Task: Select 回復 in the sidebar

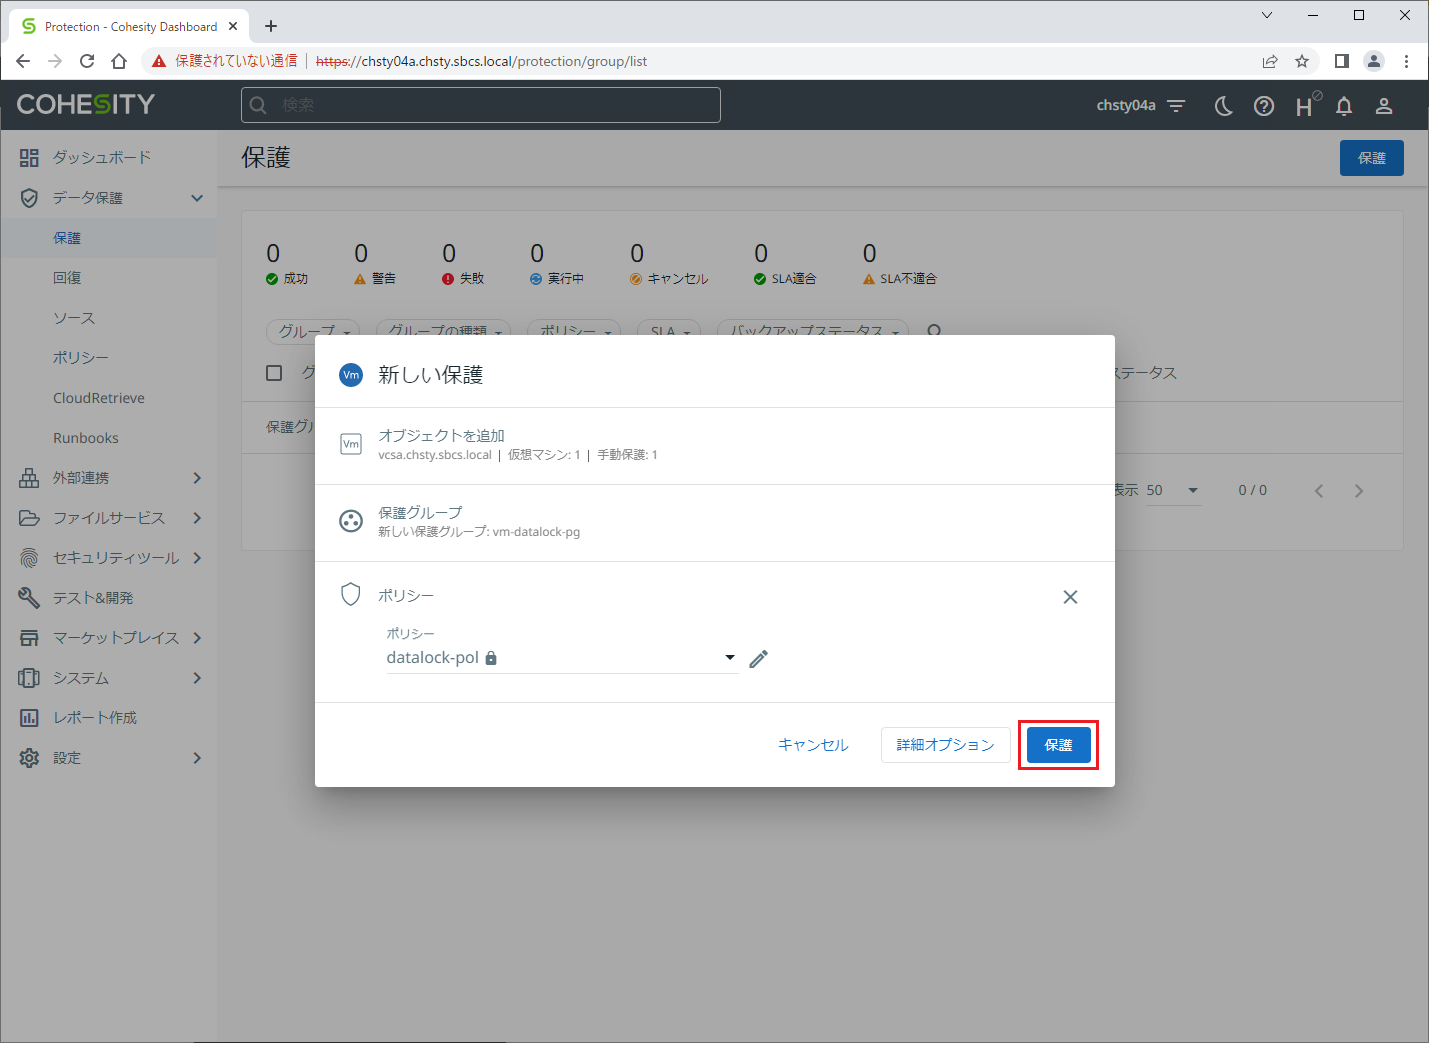Action: tap(67, 278)
